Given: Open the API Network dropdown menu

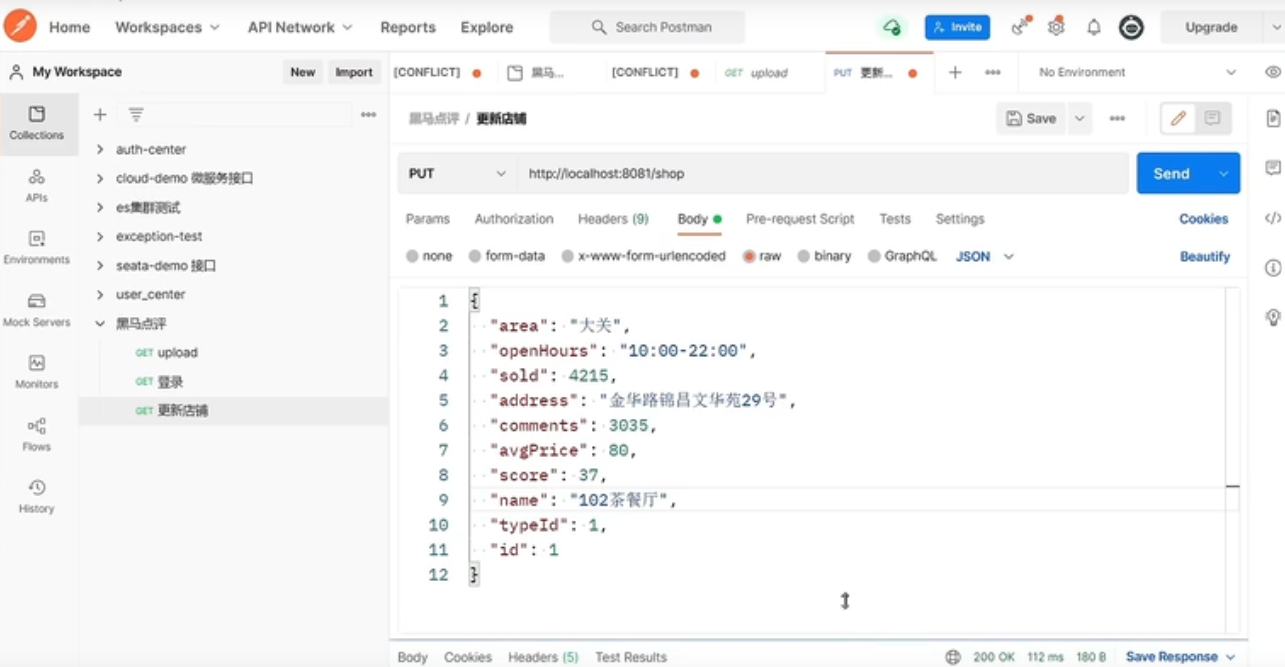Looking at the screenshot, I should coord(300,27).
